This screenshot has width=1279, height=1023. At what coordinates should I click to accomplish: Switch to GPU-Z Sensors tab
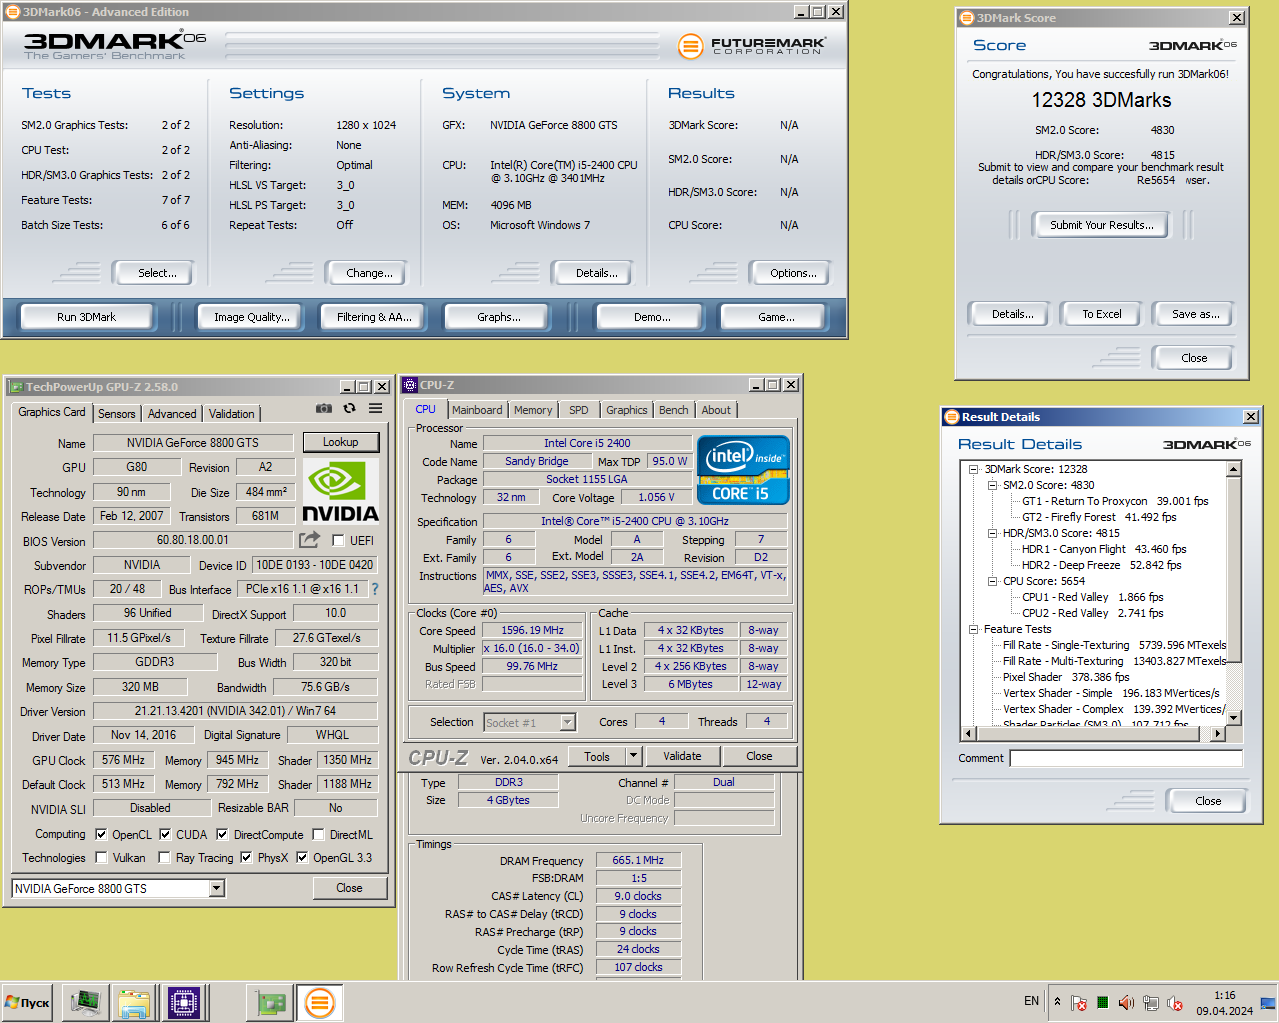point(116,414)
